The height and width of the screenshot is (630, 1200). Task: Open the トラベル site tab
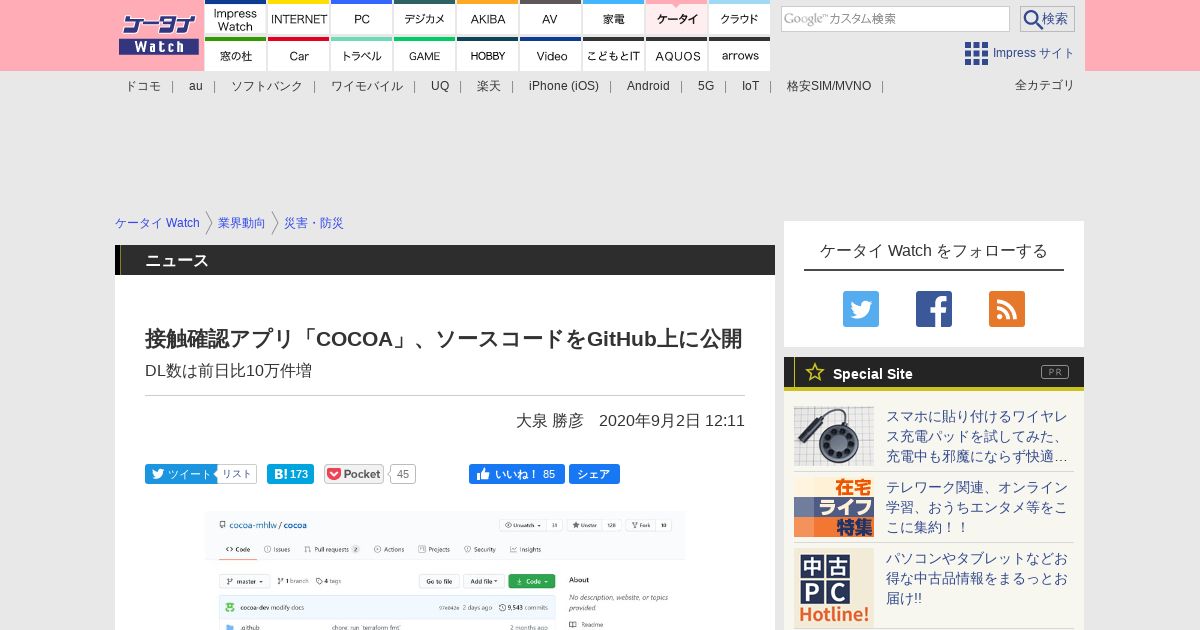click(x=362, y=55)
